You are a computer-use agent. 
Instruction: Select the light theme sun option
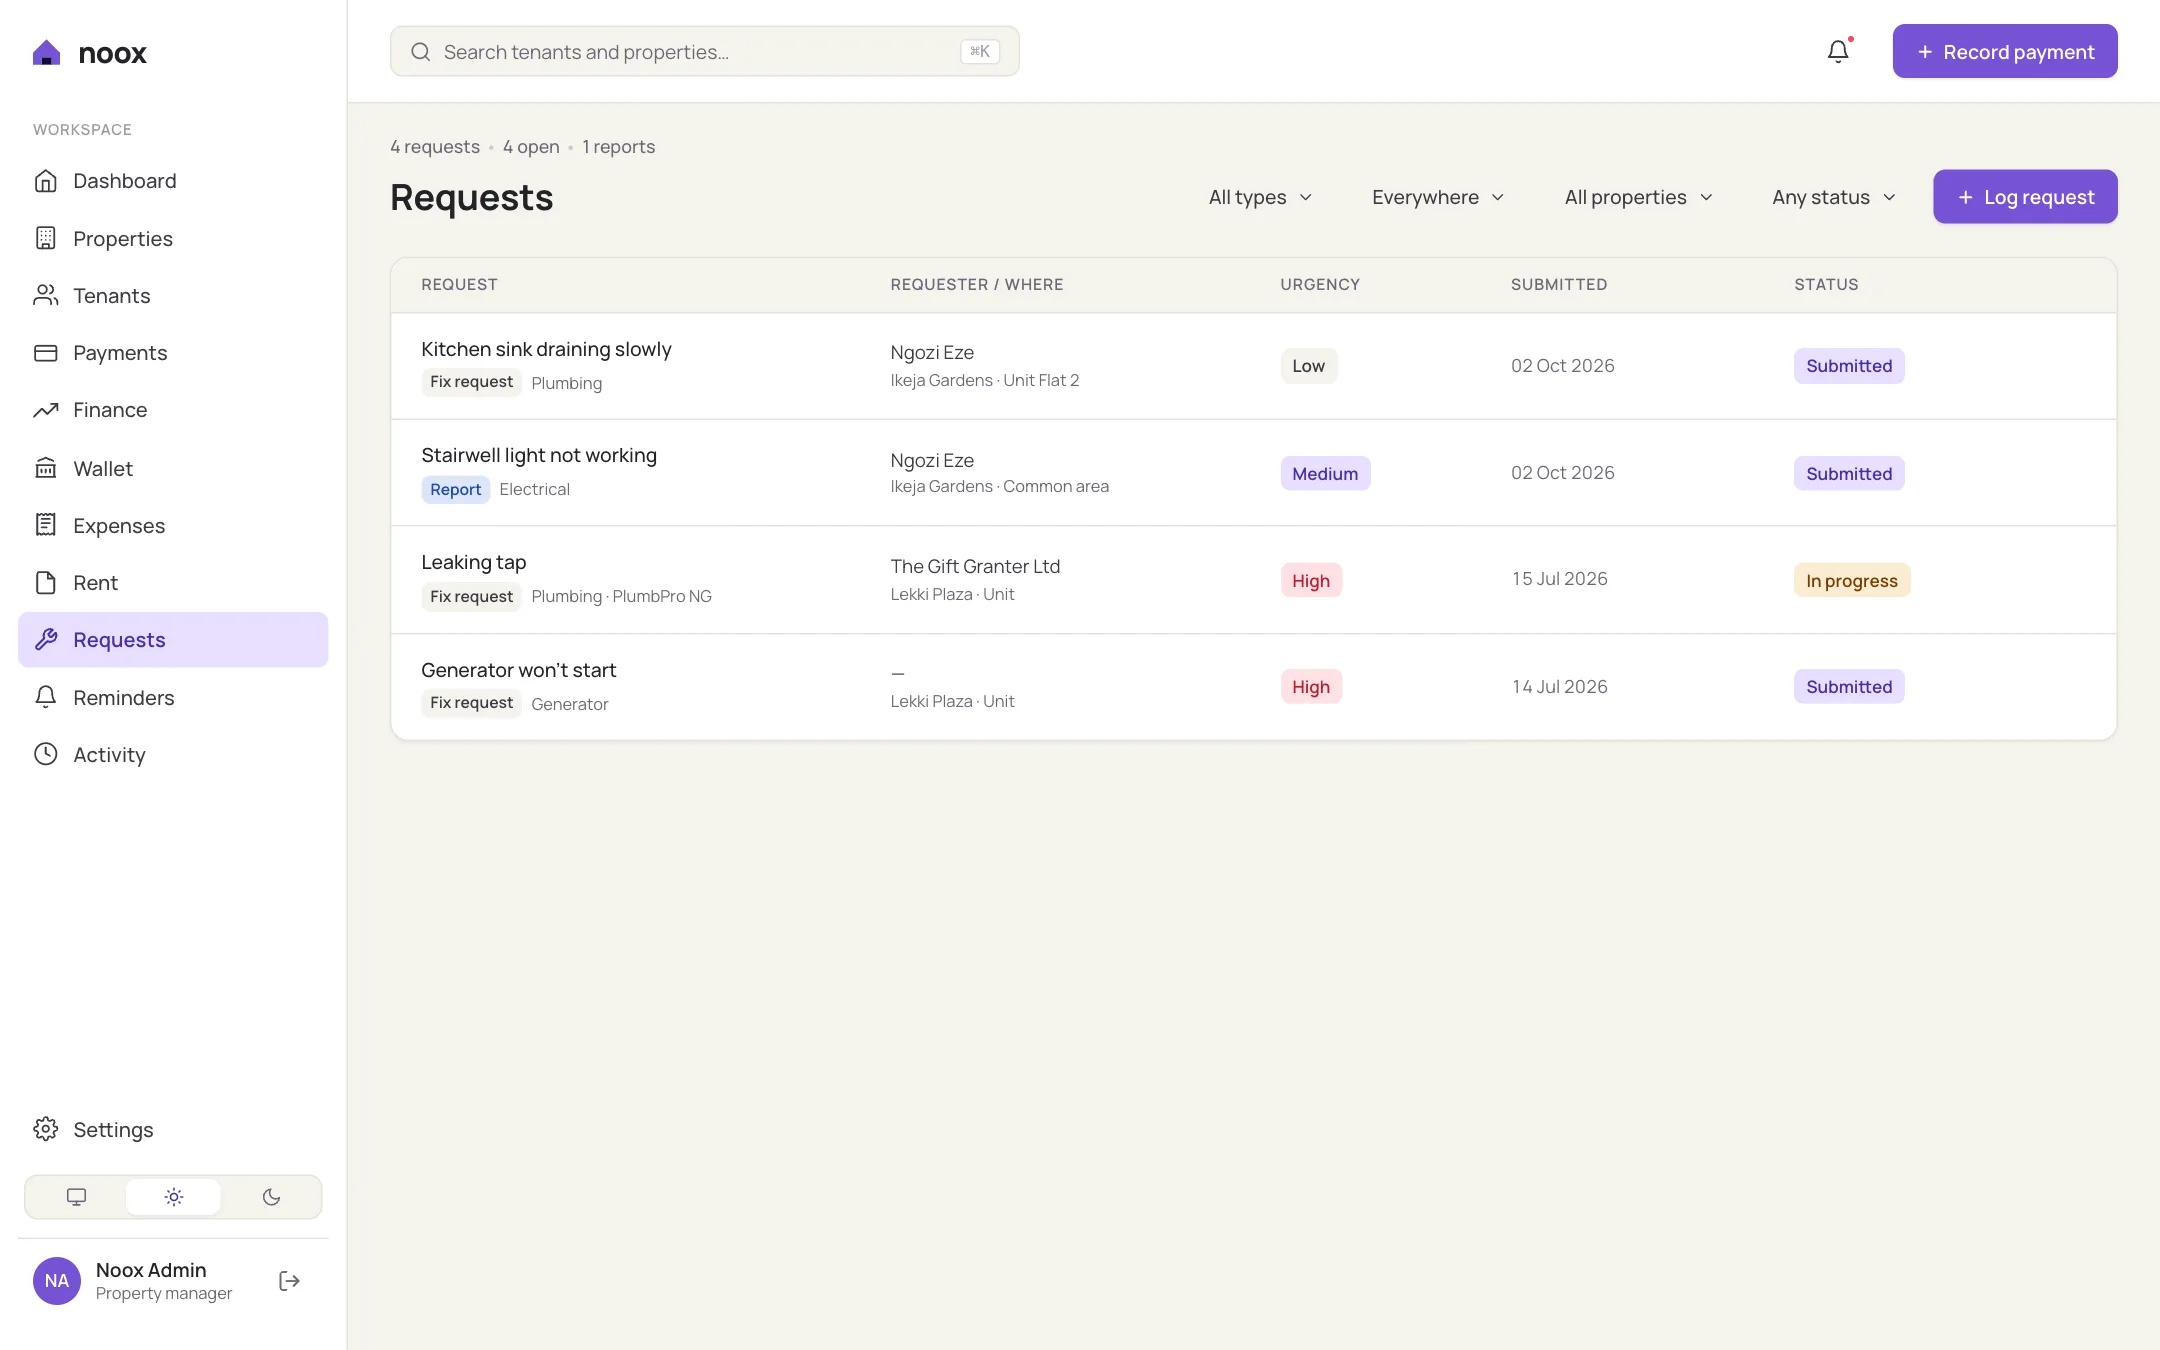tap(174, 1197)
